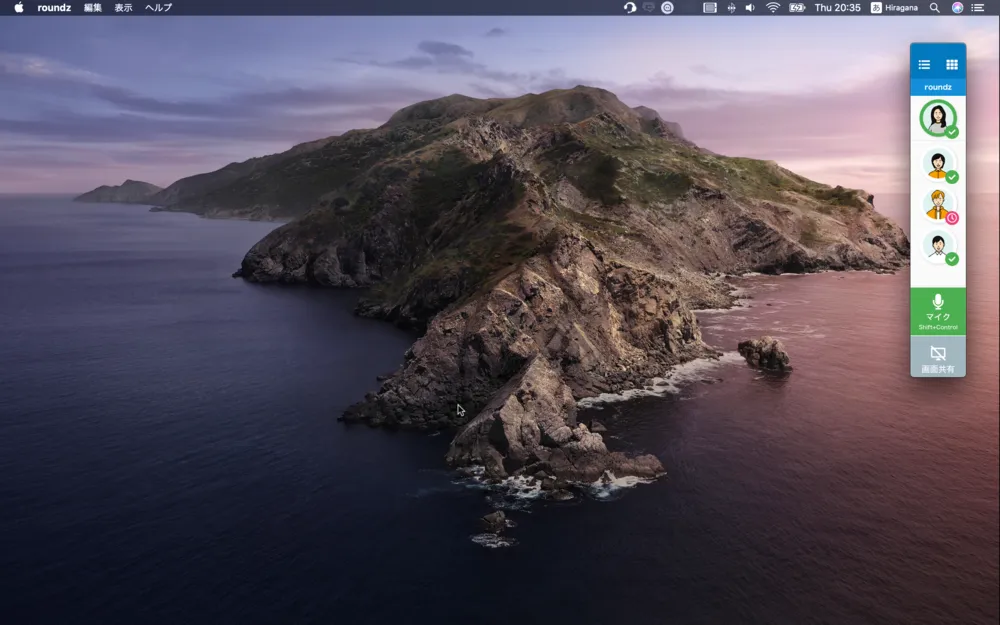
Task: Click the Thu 20:35 clock
Action: pyautogui.click(x=837, y=8)
